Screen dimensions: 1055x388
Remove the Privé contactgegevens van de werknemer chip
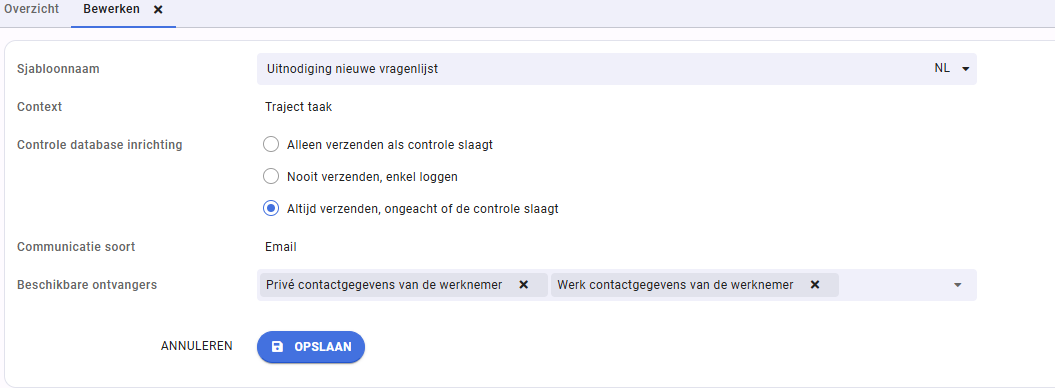click(x=523, y=285)
